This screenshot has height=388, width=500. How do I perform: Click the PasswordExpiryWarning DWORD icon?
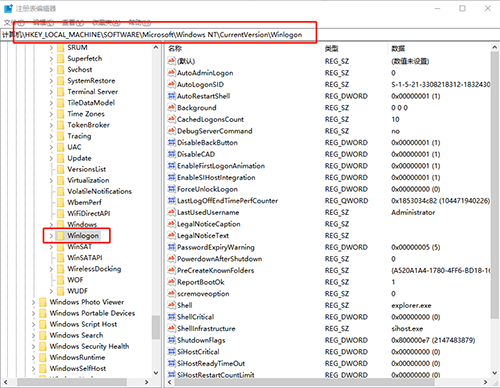click(171, 247)
